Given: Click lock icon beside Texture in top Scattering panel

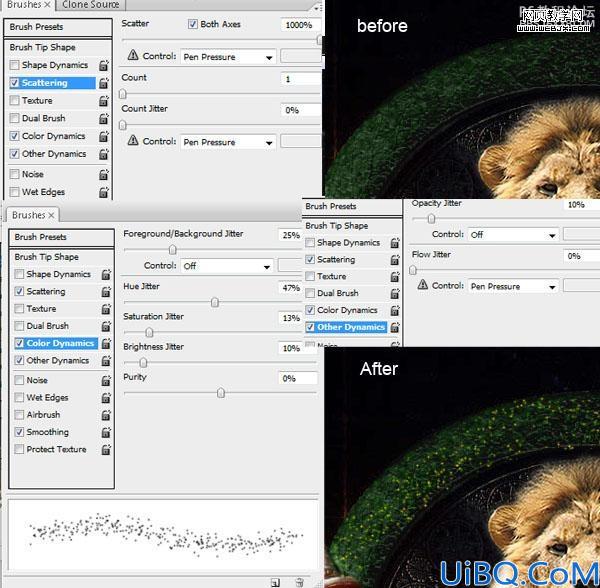Looking at the screenshot, I should click(104, 101).
